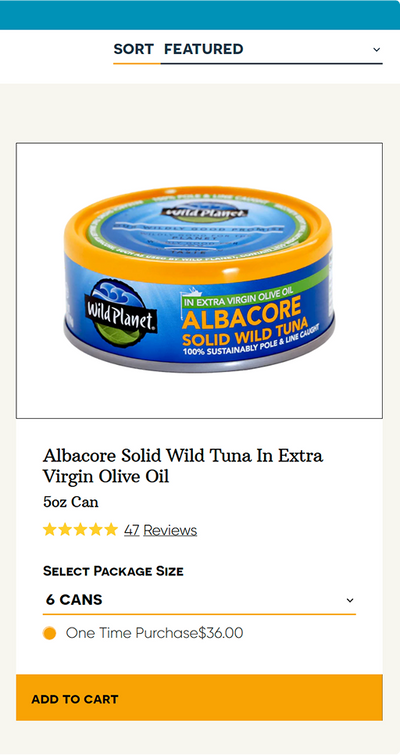This screenshot has height=755, width=400.
Task: Click the third rating star
Action: pos(80,530)
